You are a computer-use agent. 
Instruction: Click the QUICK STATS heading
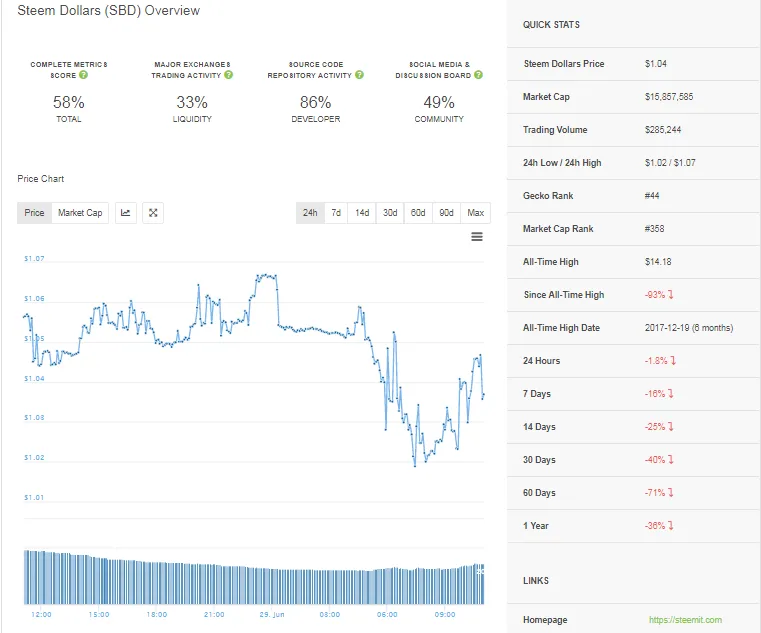pyautogui.click(x=551, y=25)
